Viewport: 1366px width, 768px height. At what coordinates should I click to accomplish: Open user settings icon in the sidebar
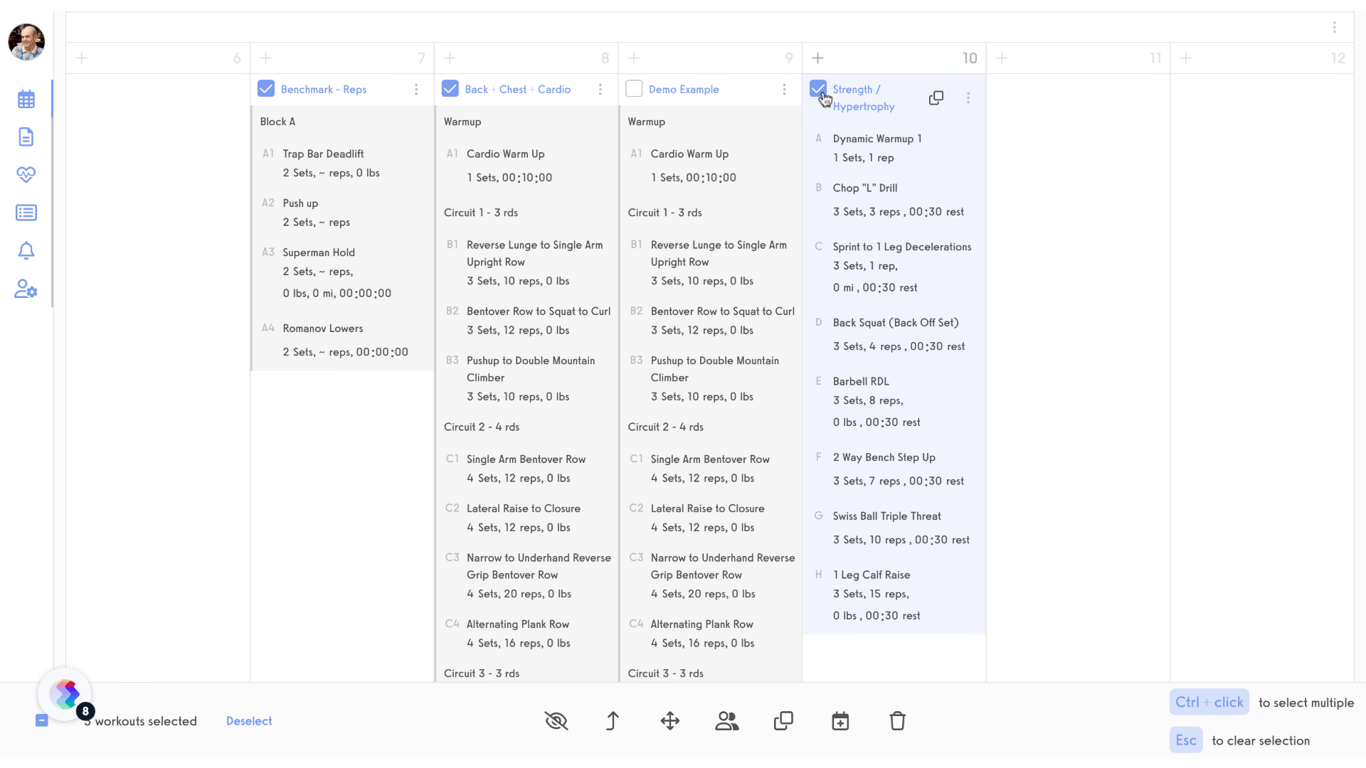tap(26, 289)
